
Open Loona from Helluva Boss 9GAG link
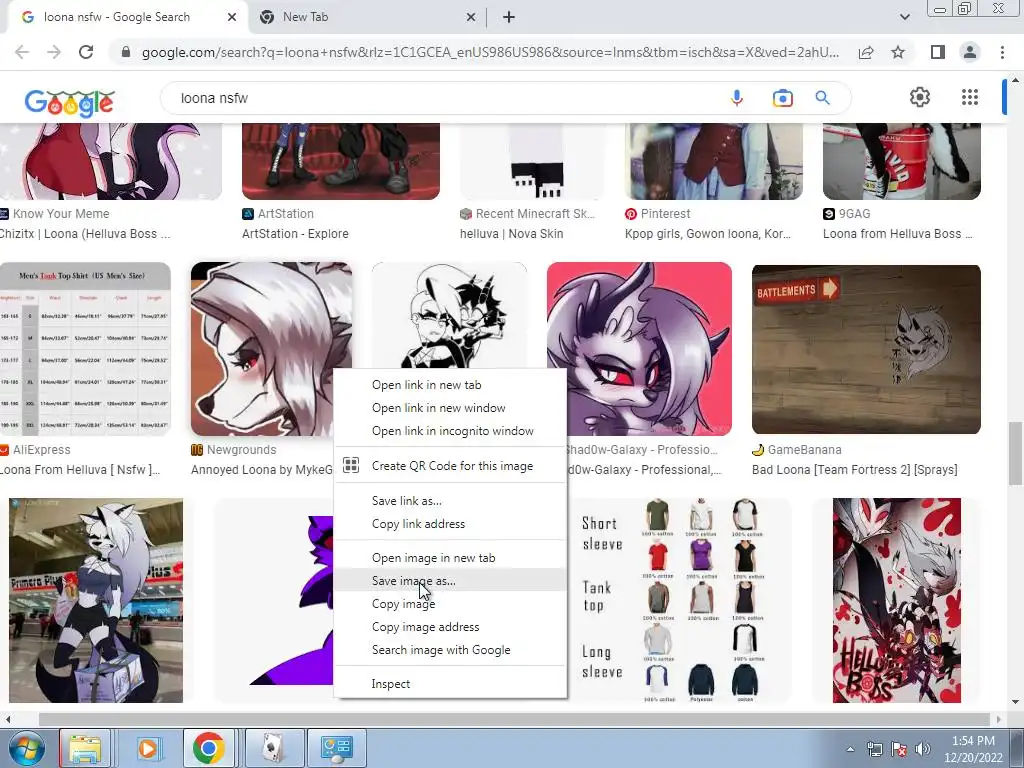897,234
